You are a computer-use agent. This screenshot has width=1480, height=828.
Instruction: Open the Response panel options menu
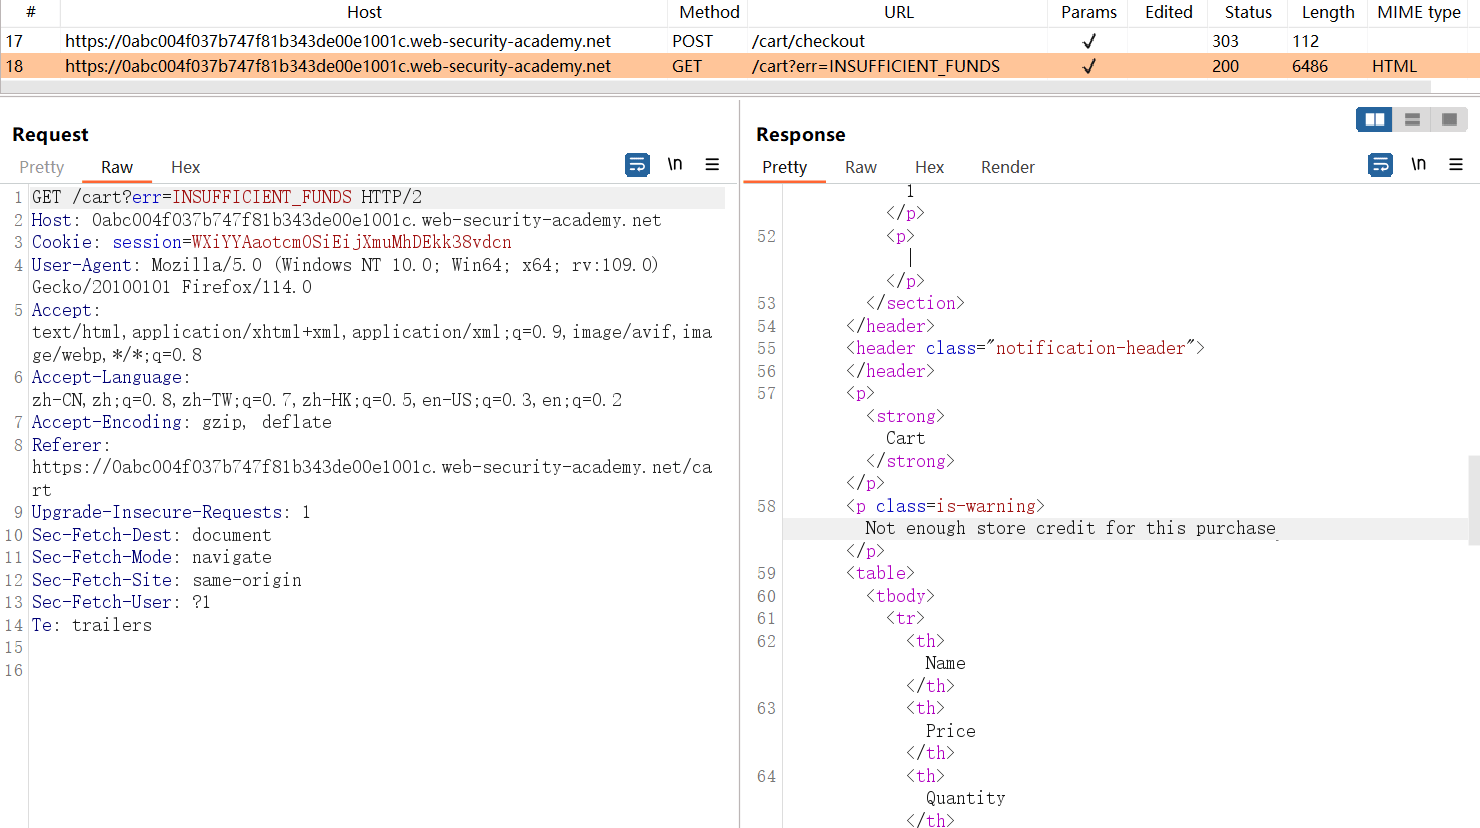1456,165
